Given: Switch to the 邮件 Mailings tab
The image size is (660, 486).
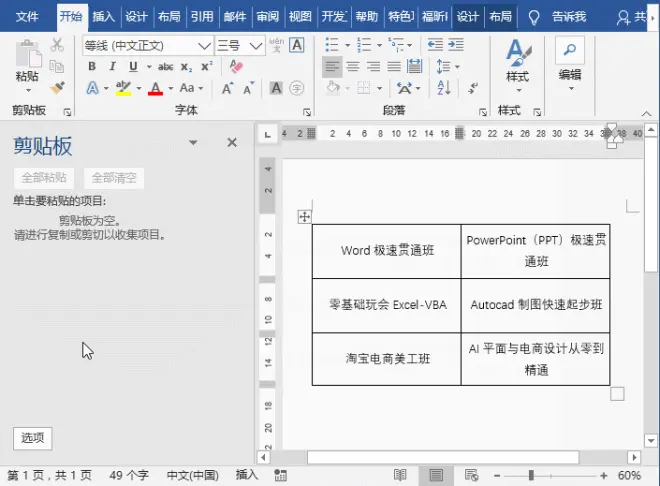Looking at the screenshot, I should pyautogui.click(x=235, y=17).
